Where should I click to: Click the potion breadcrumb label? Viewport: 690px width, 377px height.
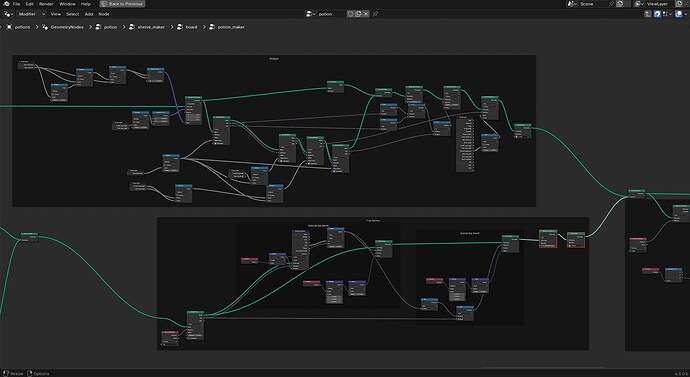point(110,27)
